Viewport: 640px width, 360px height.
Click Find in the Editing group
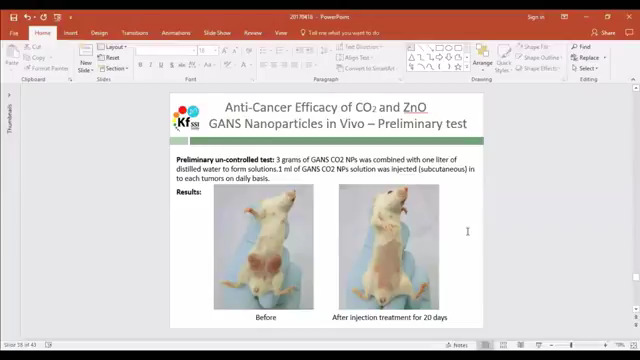tap(581, 47)
